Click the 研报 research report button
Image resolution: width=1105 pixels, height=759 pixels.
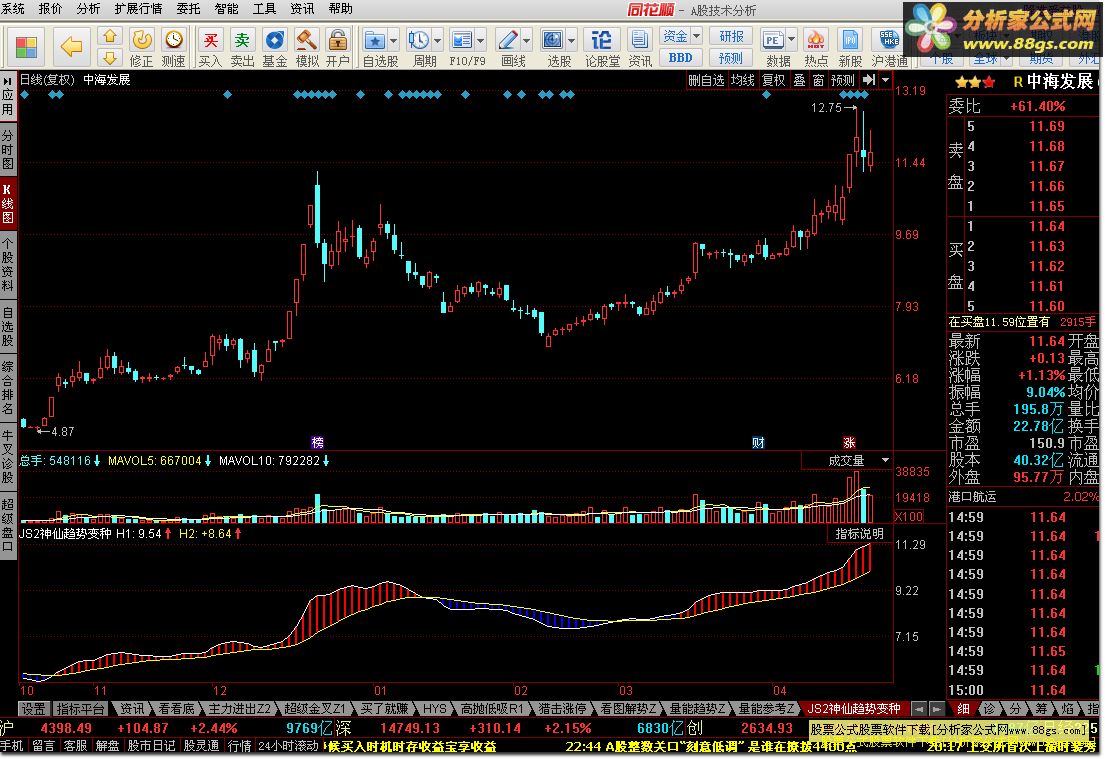731,36
